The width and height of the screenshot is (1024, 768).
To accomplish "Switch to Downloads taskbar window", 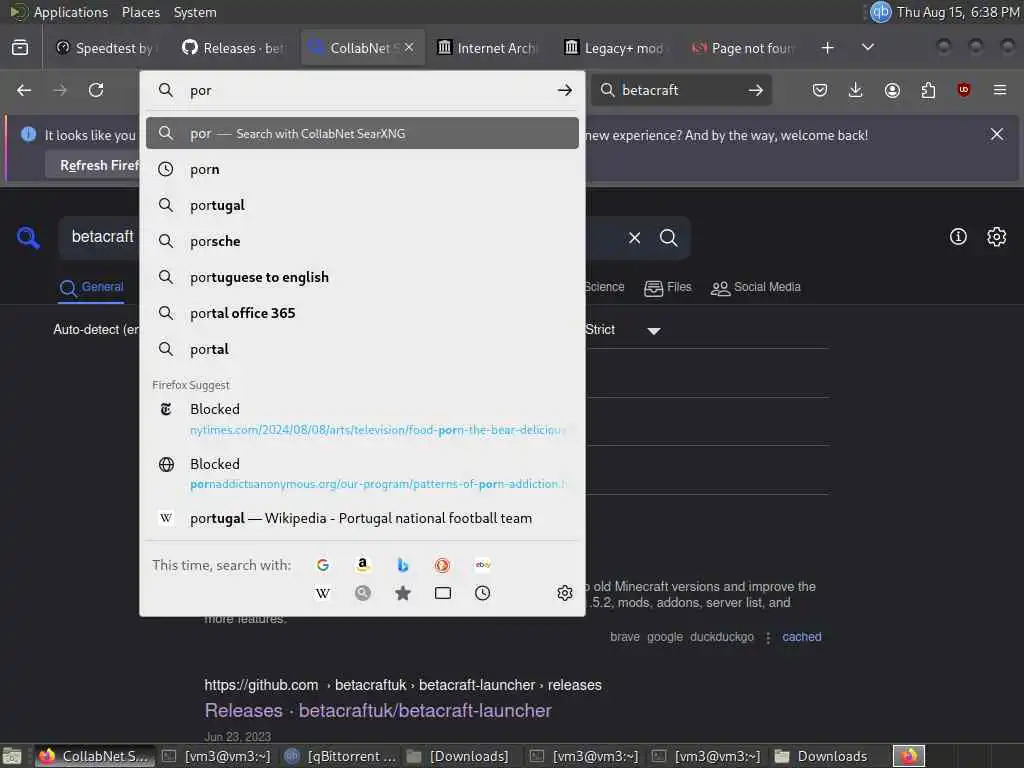I will pos(822,756).
